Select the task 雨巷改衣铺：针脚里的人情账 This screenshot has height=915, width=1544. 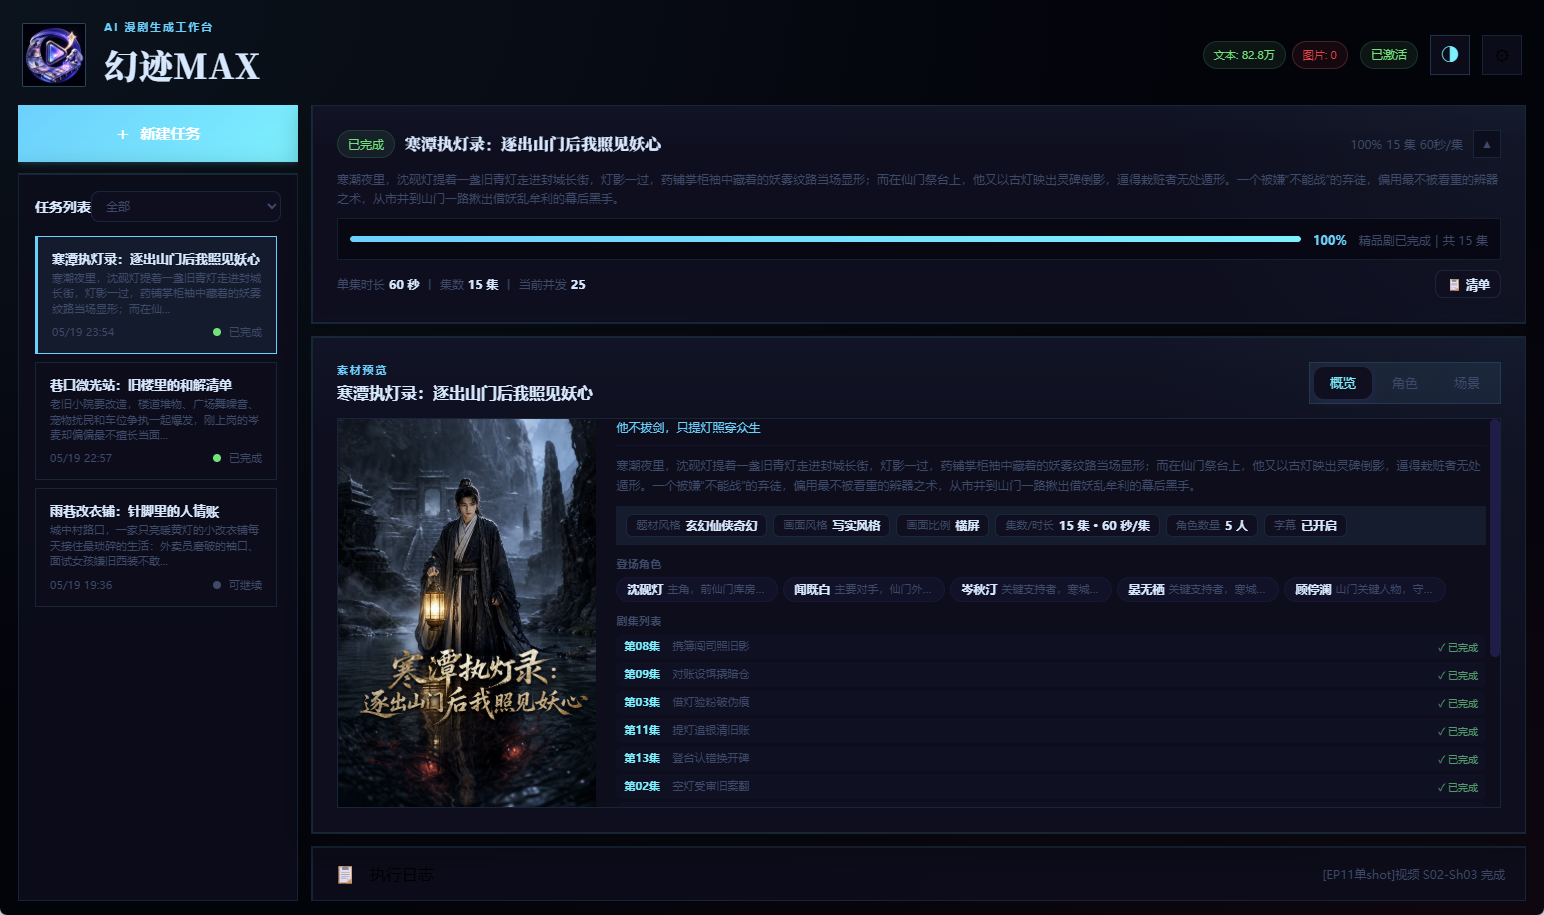(x=156, y=547)
